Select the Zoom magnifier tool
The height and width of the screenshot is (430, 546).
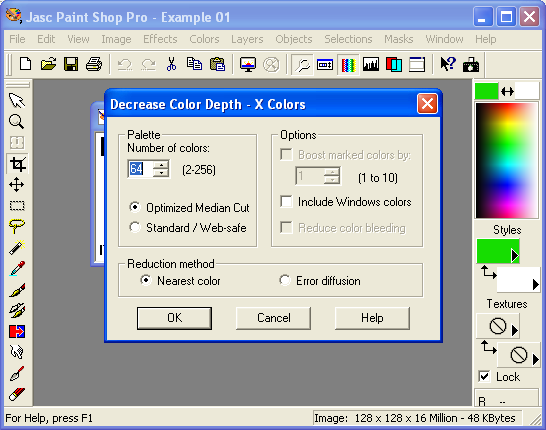17,122
